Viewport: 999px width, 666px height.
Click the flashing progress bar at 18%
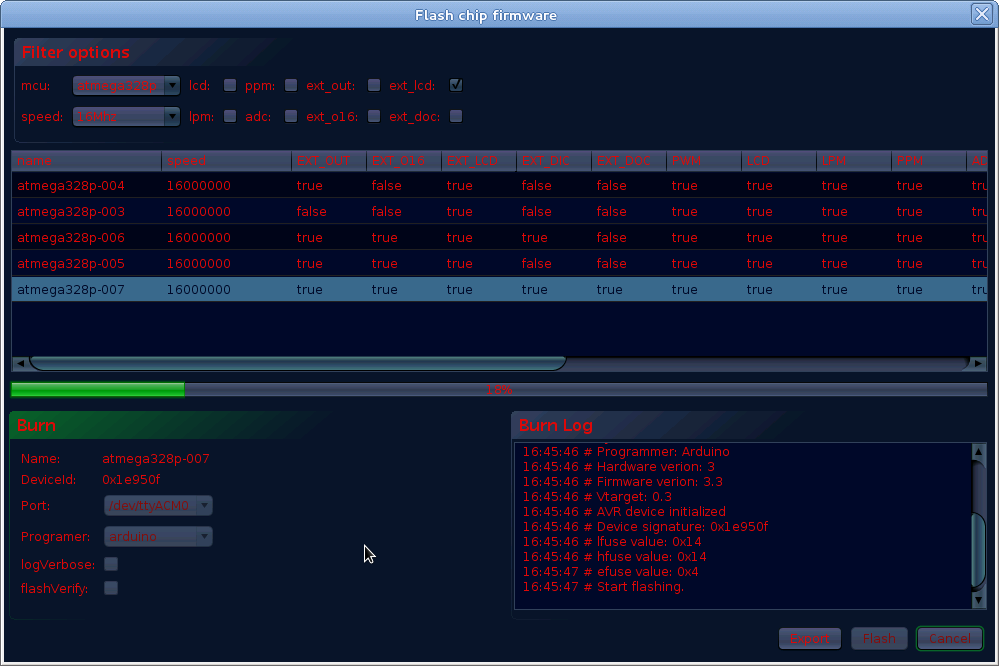pos(499,389)
